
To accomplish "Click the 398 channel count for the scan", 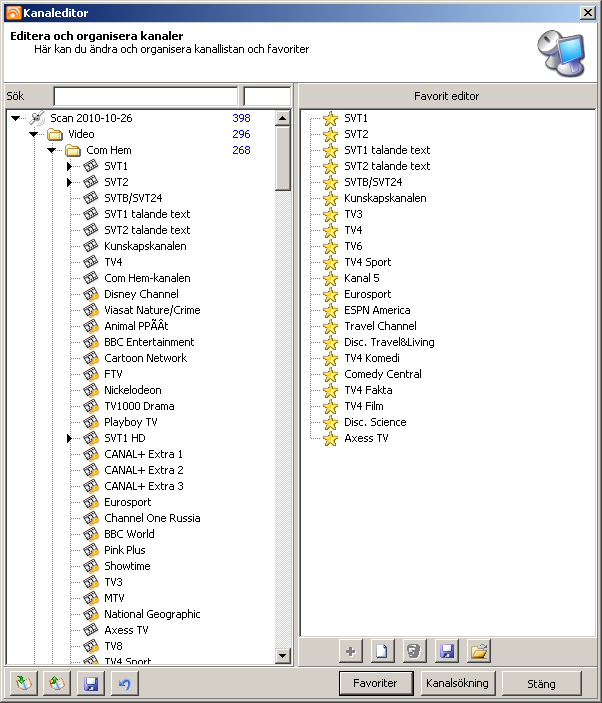I will coord(241,118).
